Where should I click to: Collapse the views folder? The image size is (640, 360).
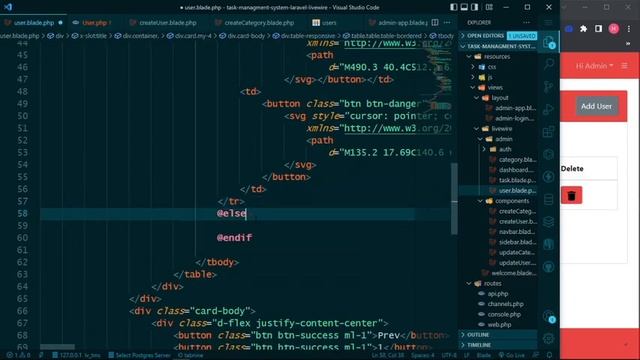pyautogui.click(x=495, y=87)
